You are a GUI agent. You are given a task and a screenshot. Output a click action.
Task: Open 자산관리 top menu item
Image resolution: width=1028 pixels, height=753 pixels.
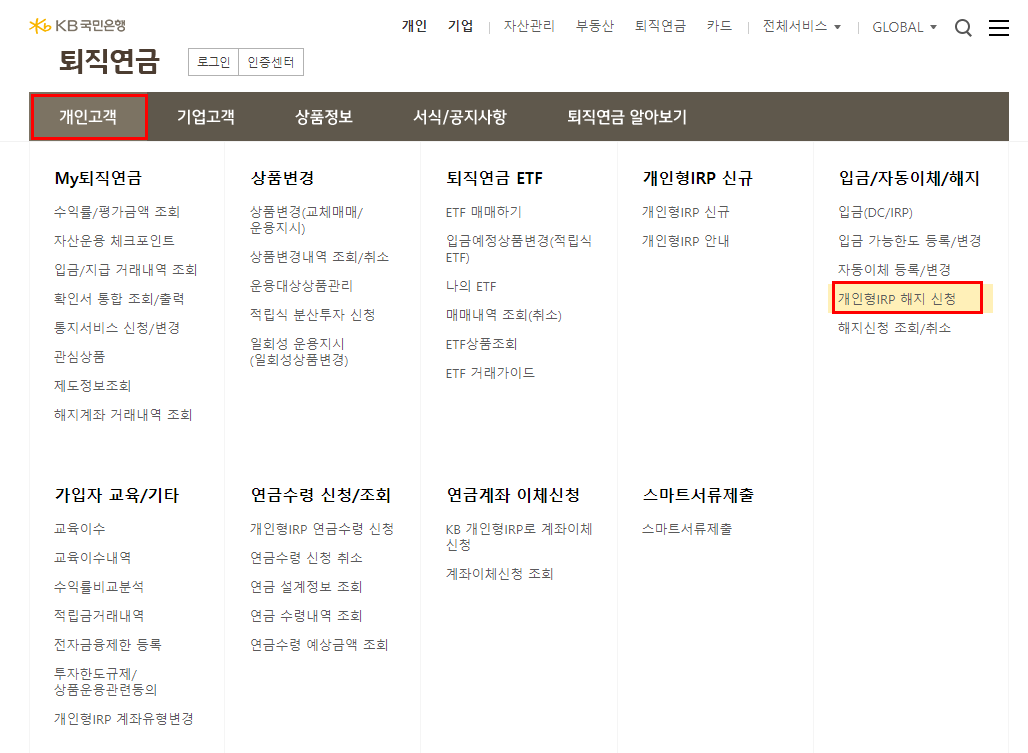pos(528,26)
